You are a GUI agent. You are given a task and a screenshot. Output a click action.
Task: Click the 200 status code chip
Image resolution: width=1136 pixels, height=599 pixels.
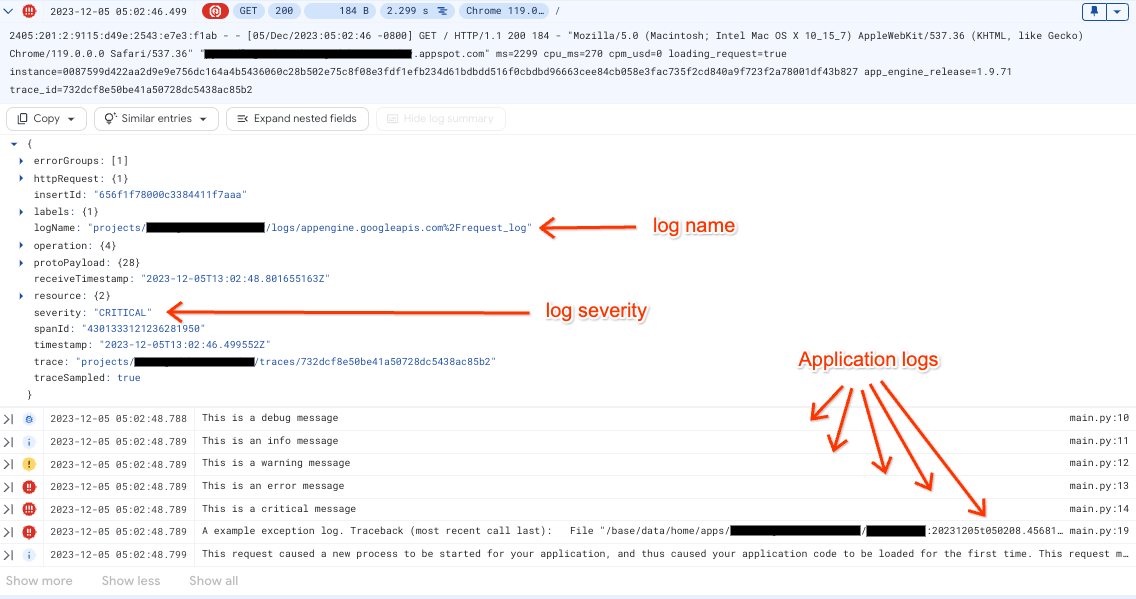click(x=284, y=11)
